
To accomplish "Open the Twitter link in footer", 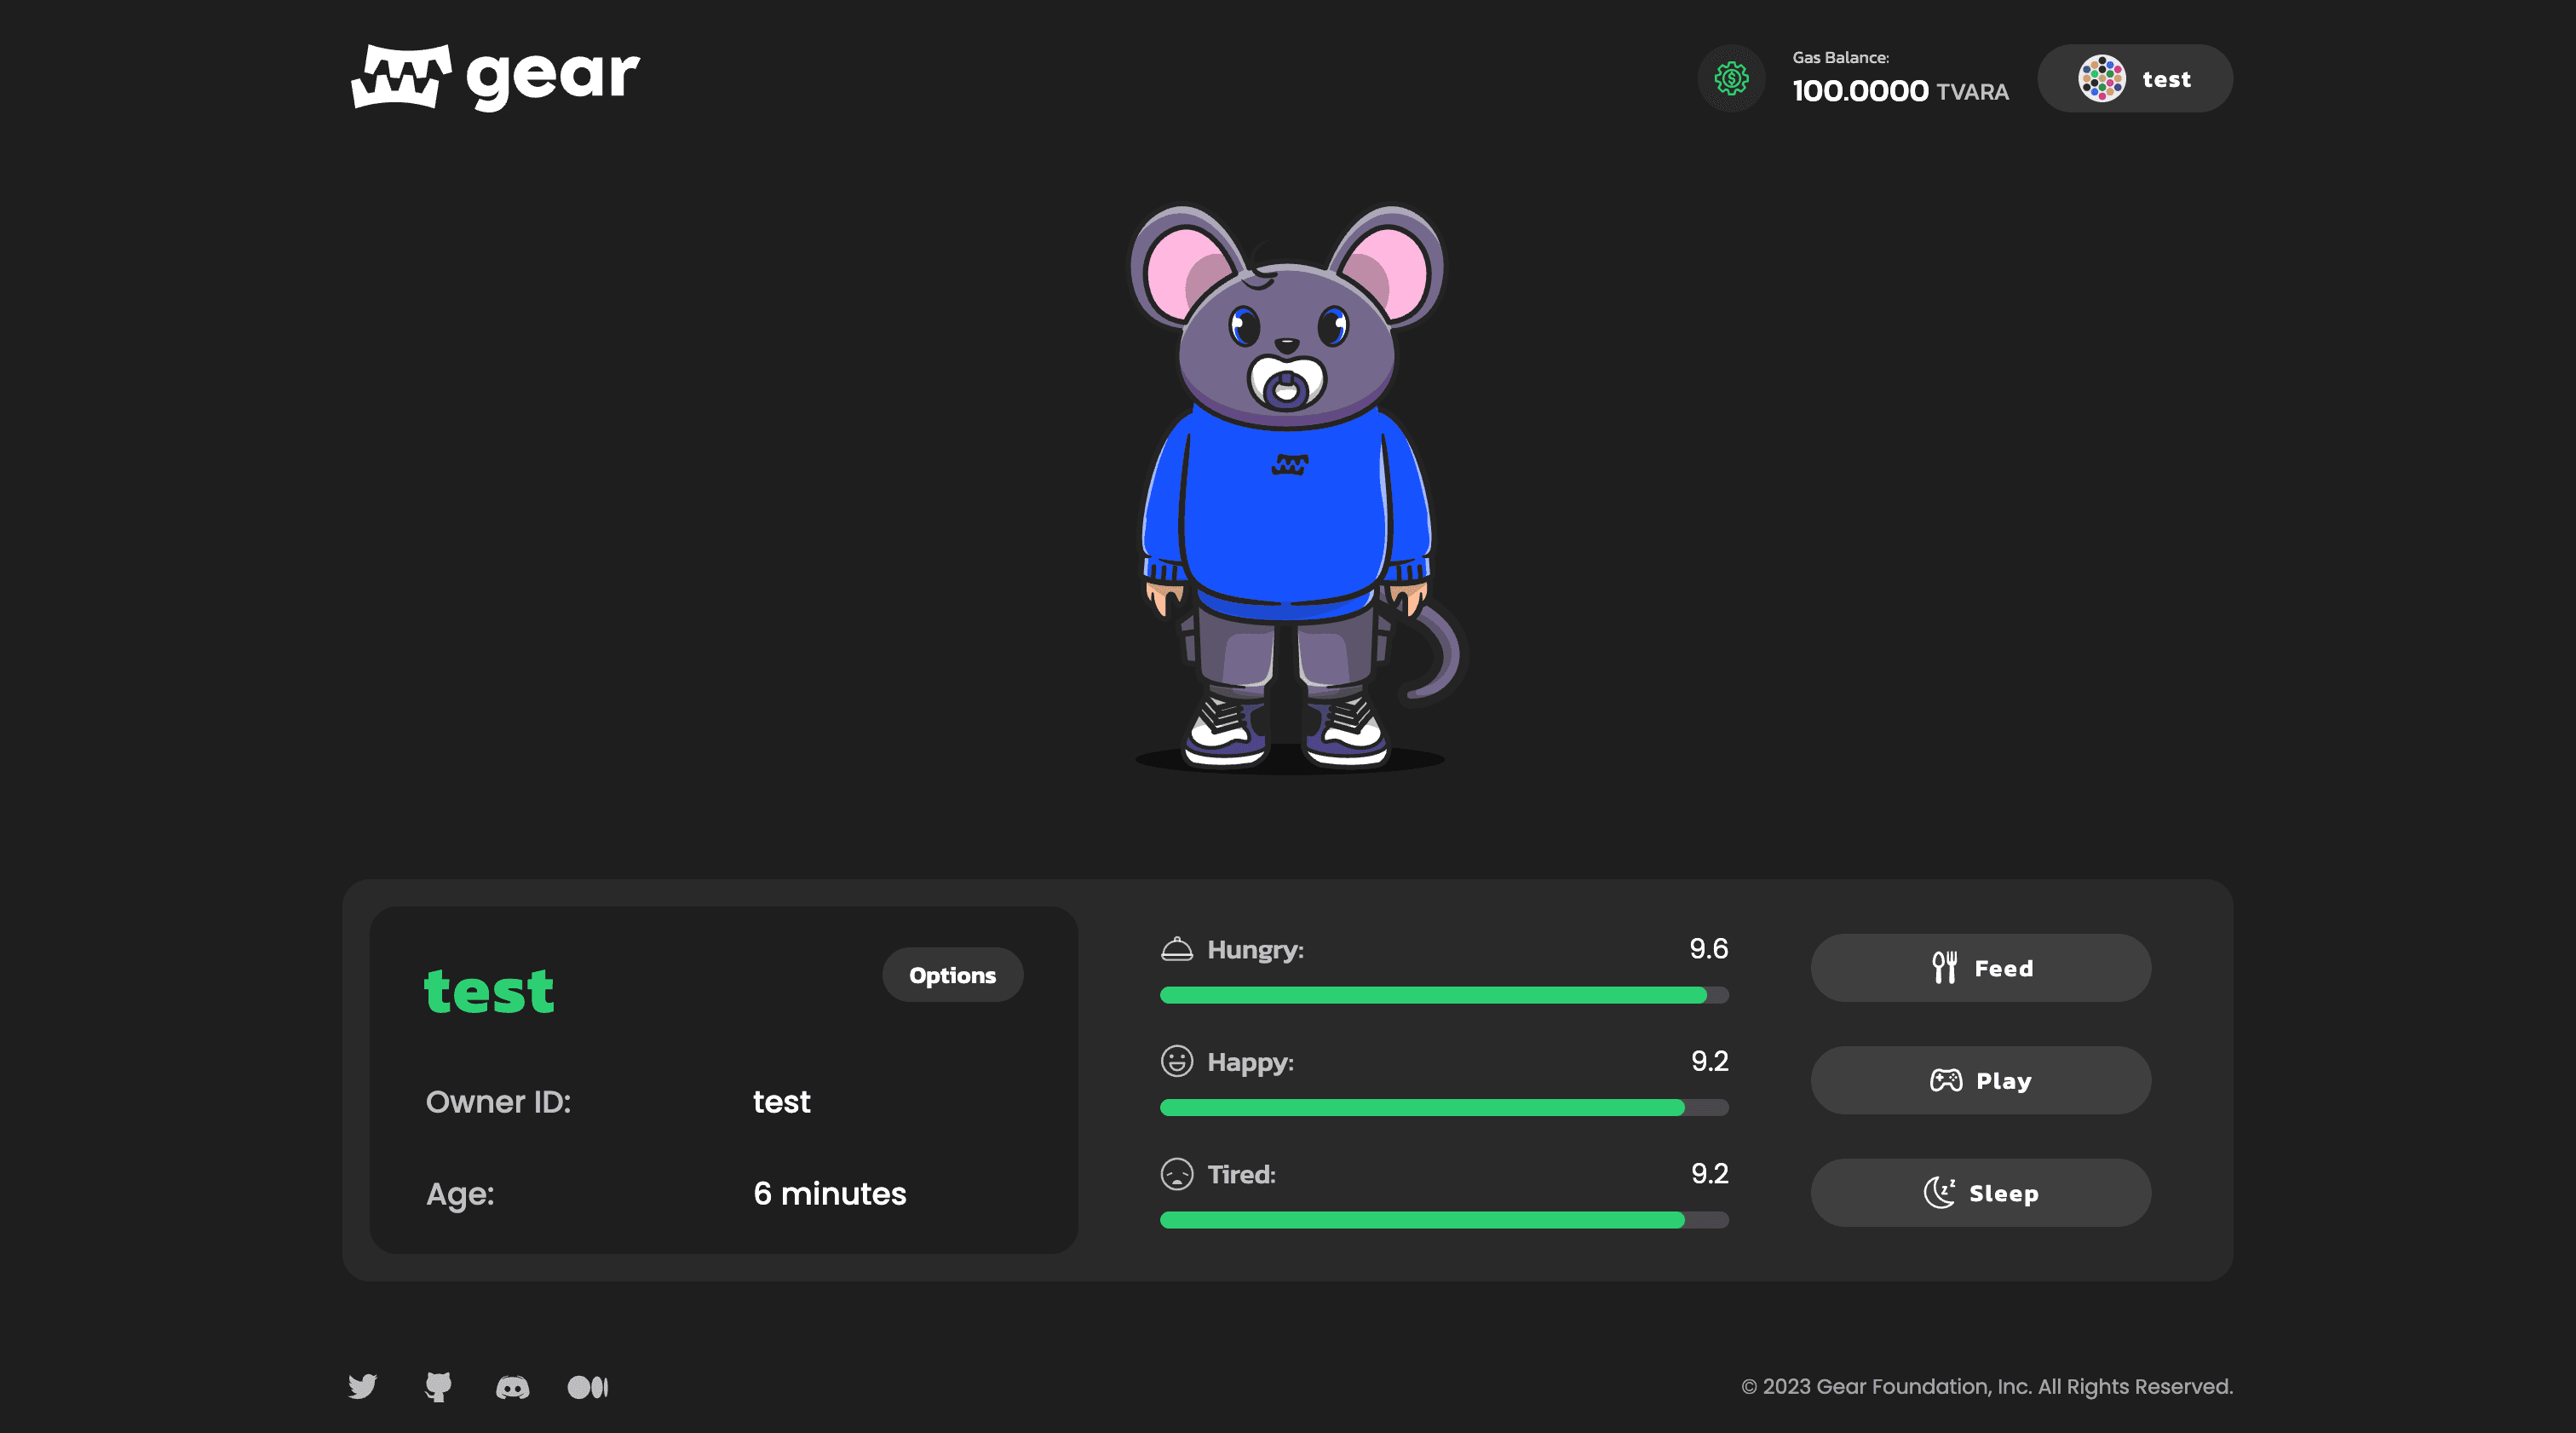I will [x=362, y=1386].
